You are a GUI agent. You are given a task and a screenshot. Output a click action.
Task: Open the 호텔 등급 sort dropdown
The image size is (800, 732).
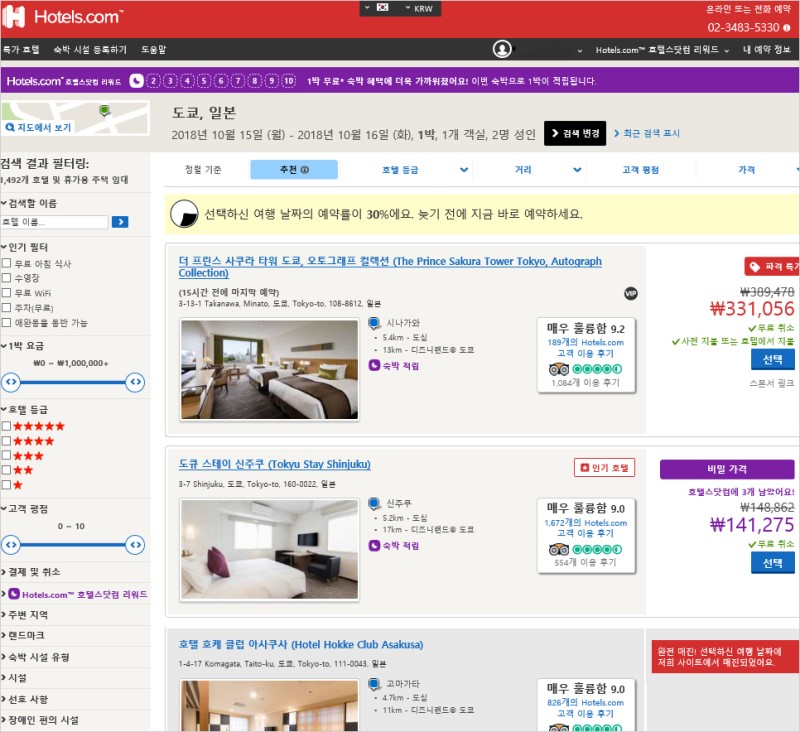[424, 170]
